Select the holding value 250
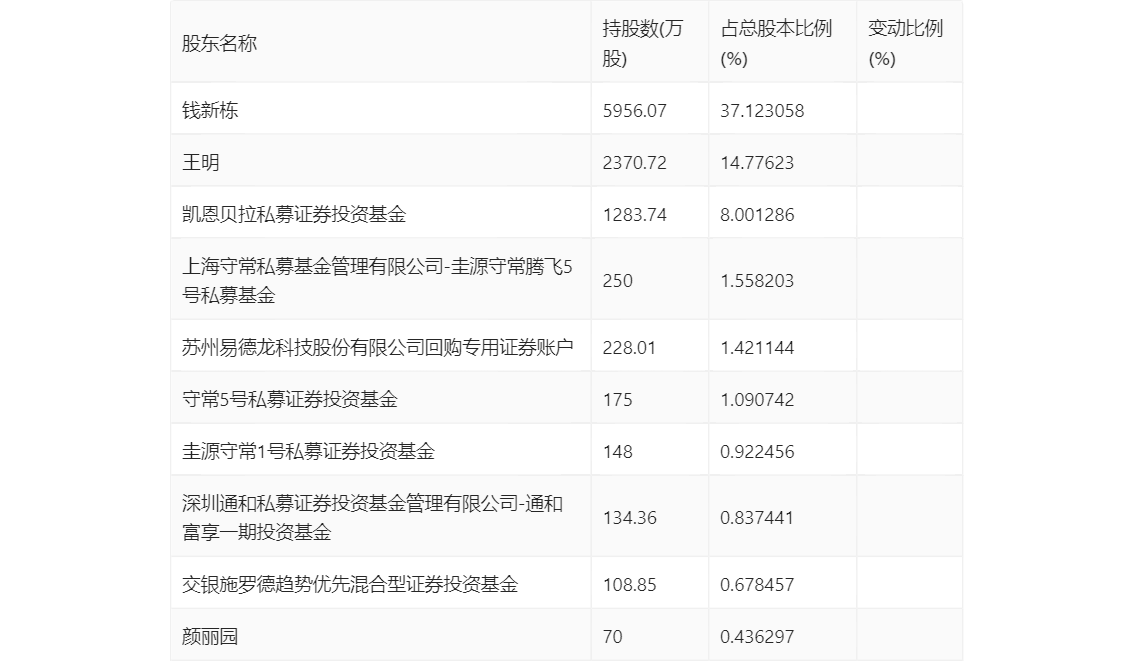1134x661 pixels. [617, 281]
